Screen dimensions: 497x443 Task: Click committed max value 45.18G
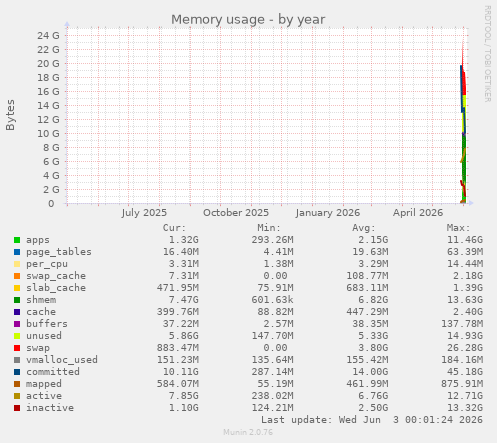(x=465, y=372)
